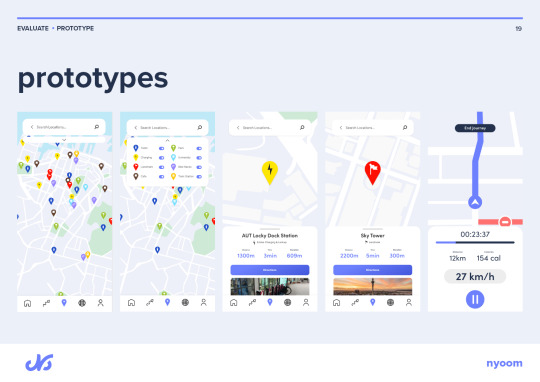Open the globe tab on filter panel screen
The width and height of the screenshot is (540, 382).
185,302
